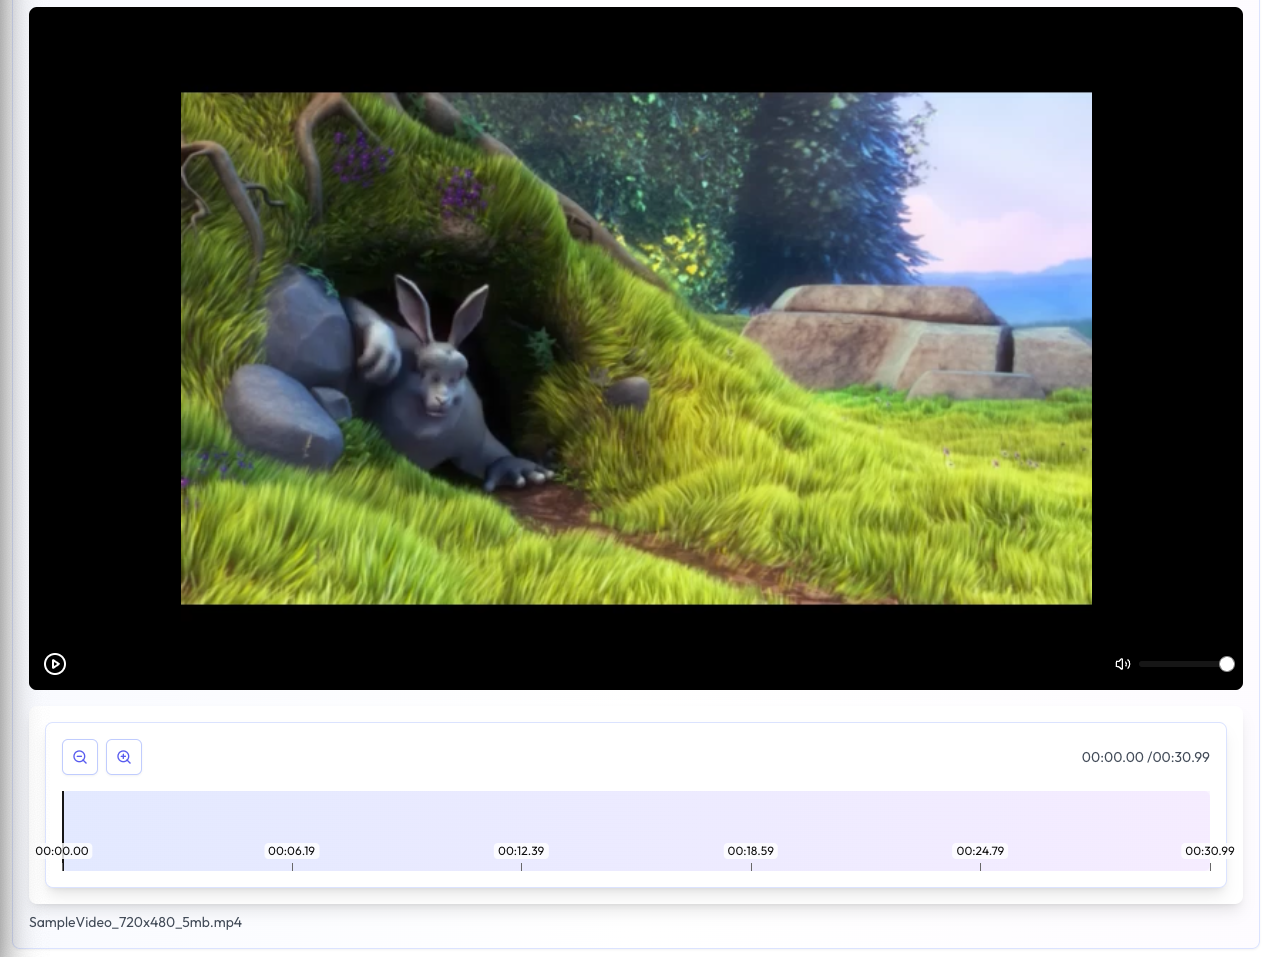
Task: Jump to 00:18.59 on the timeline
Action: [x=751, y=851]
